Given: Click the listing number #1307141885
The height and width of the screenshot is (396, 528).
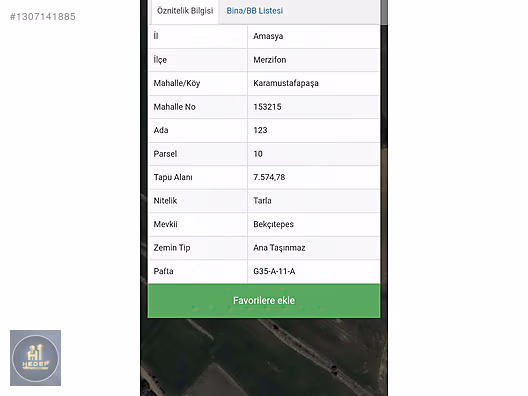Looking at the screenshot, I should (x=43, y=16).
